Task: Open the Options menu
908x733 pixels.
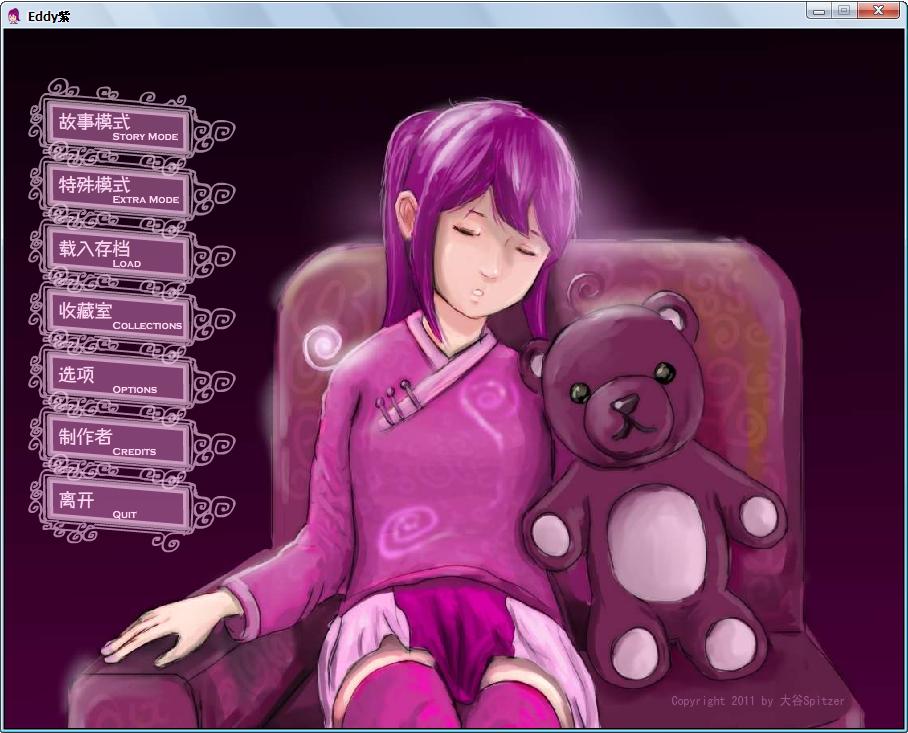Action: (118, 379)
